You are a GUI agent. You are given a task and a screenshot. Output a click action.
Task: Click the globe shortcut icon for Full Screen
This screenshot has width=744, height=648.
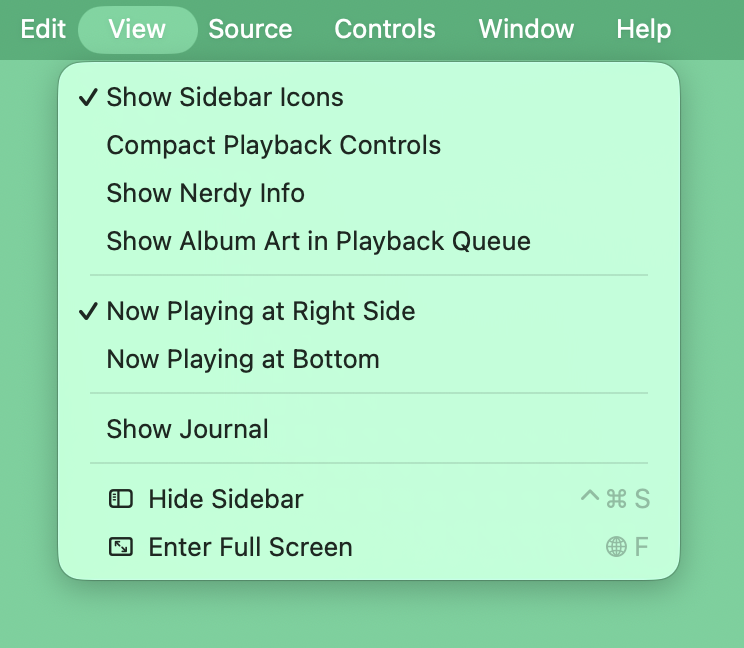pyautogui.click(x=616, y=547)
